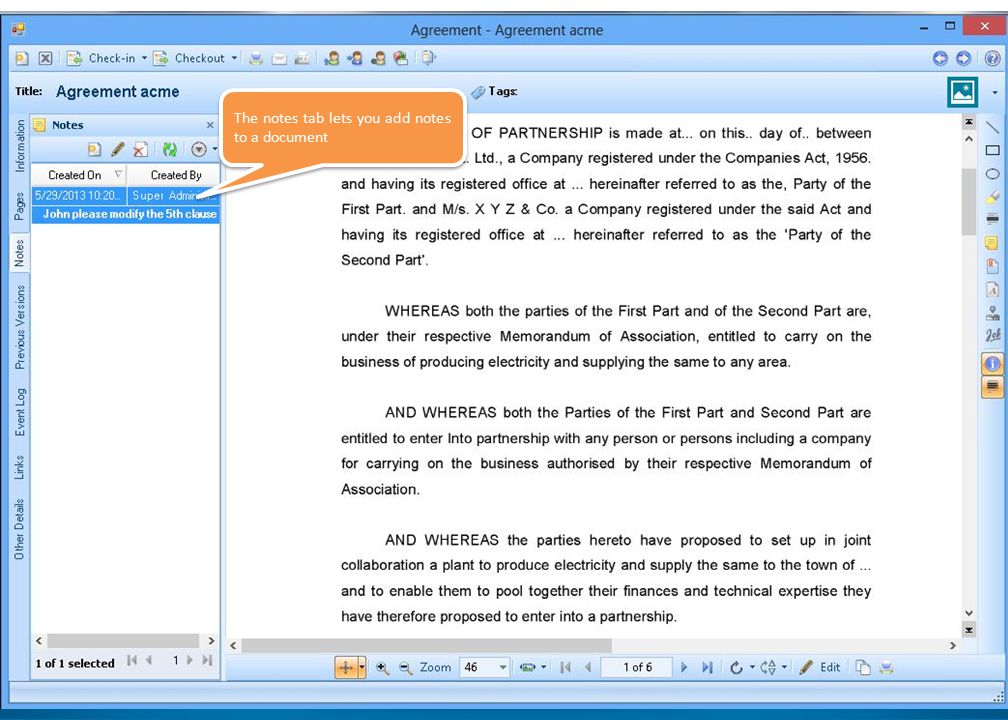Select the Line annotation tool

[993, 127]
